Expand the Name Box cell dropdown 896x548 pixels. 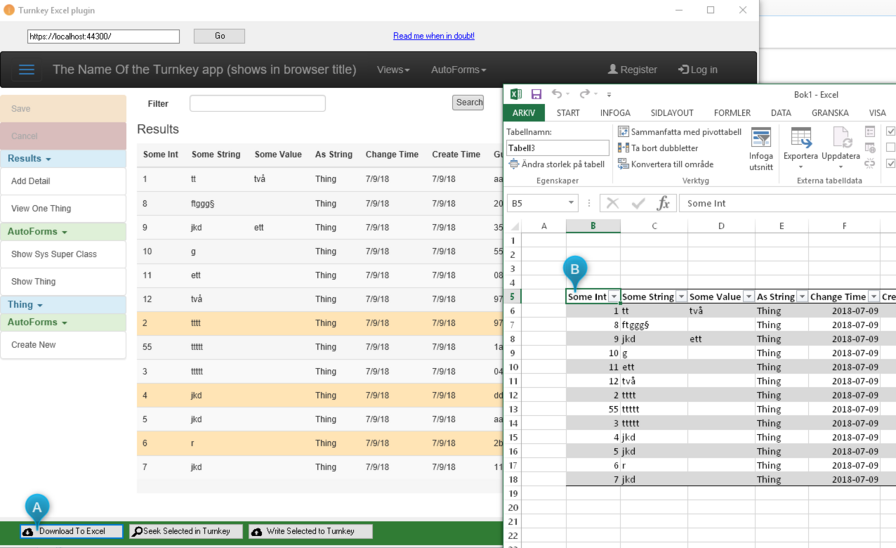571,203
